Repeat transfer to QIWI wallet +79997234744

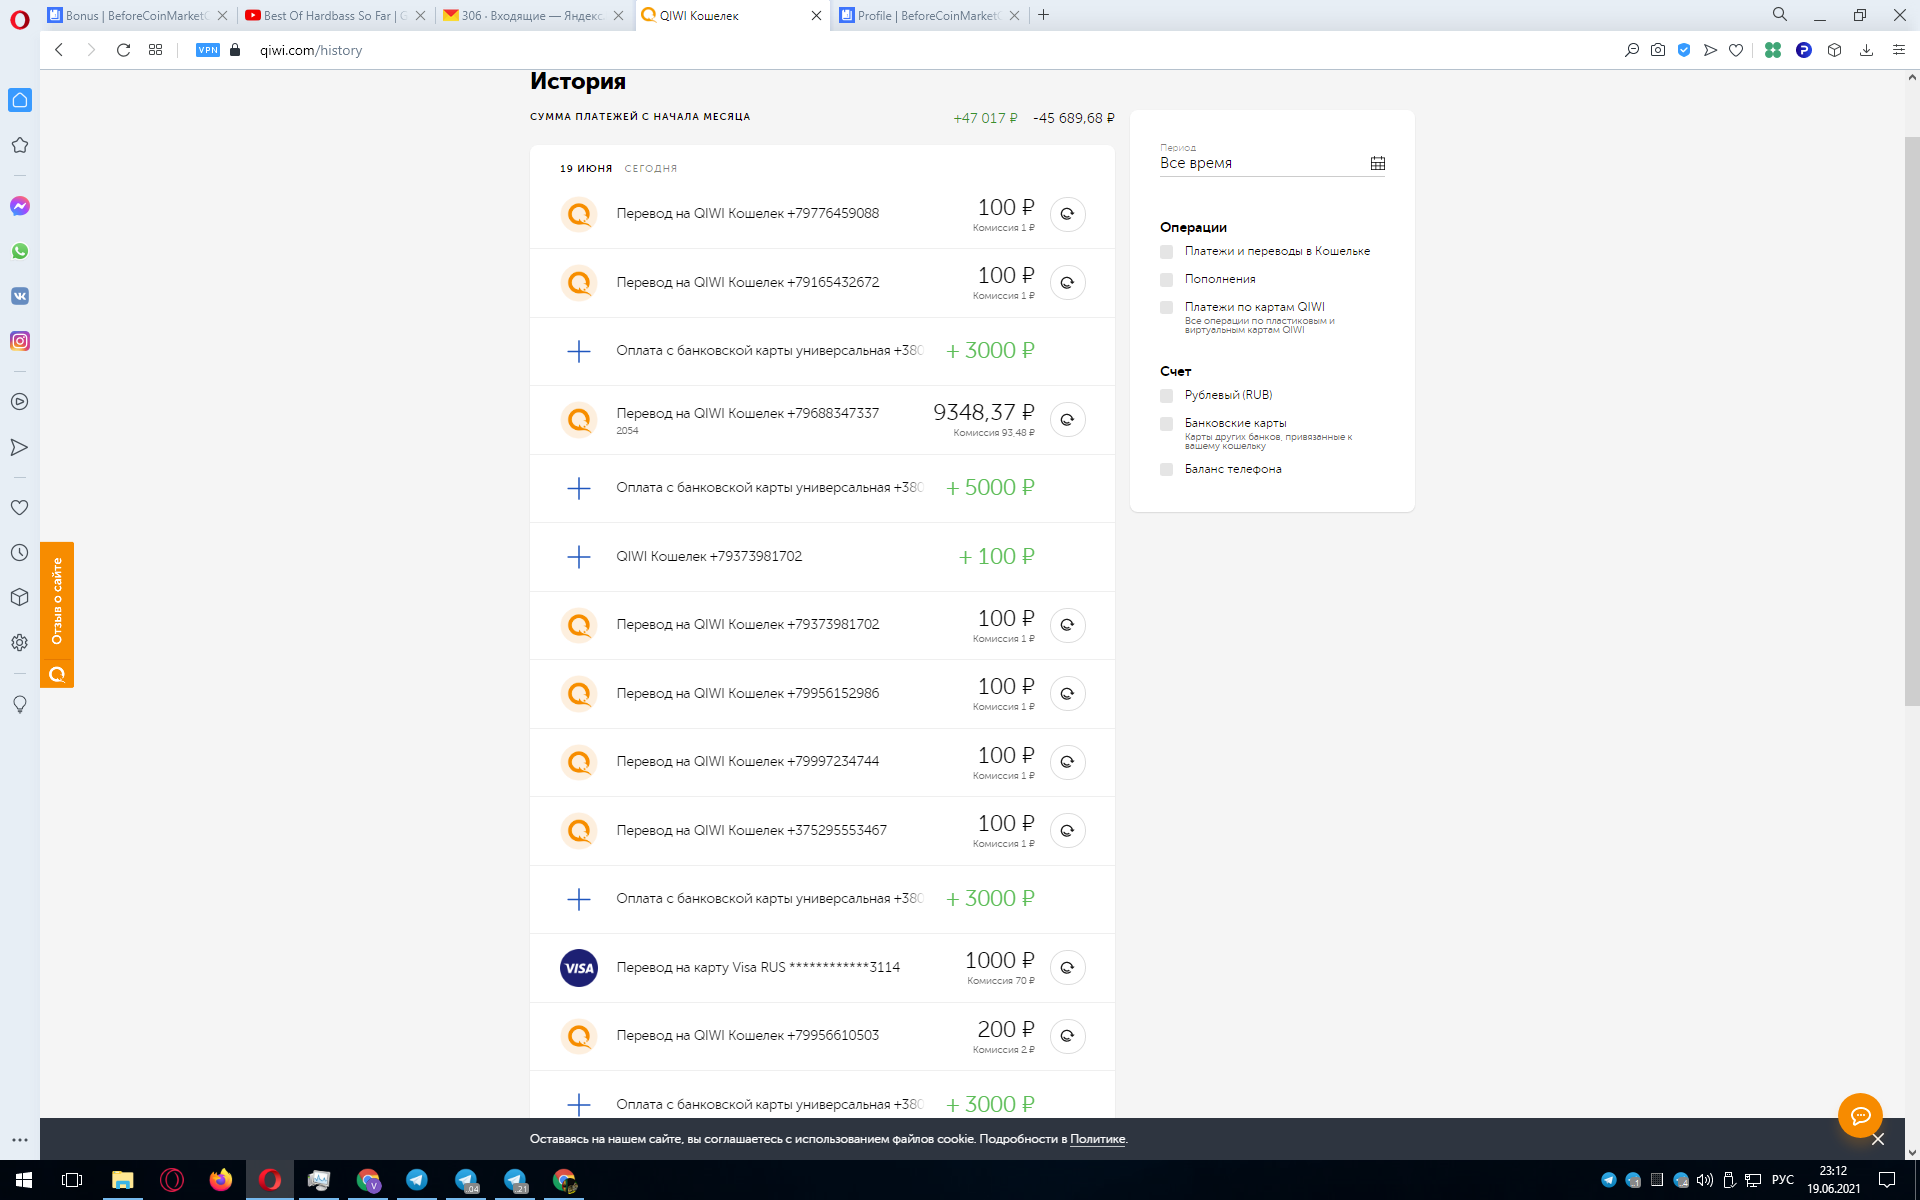1067,762
